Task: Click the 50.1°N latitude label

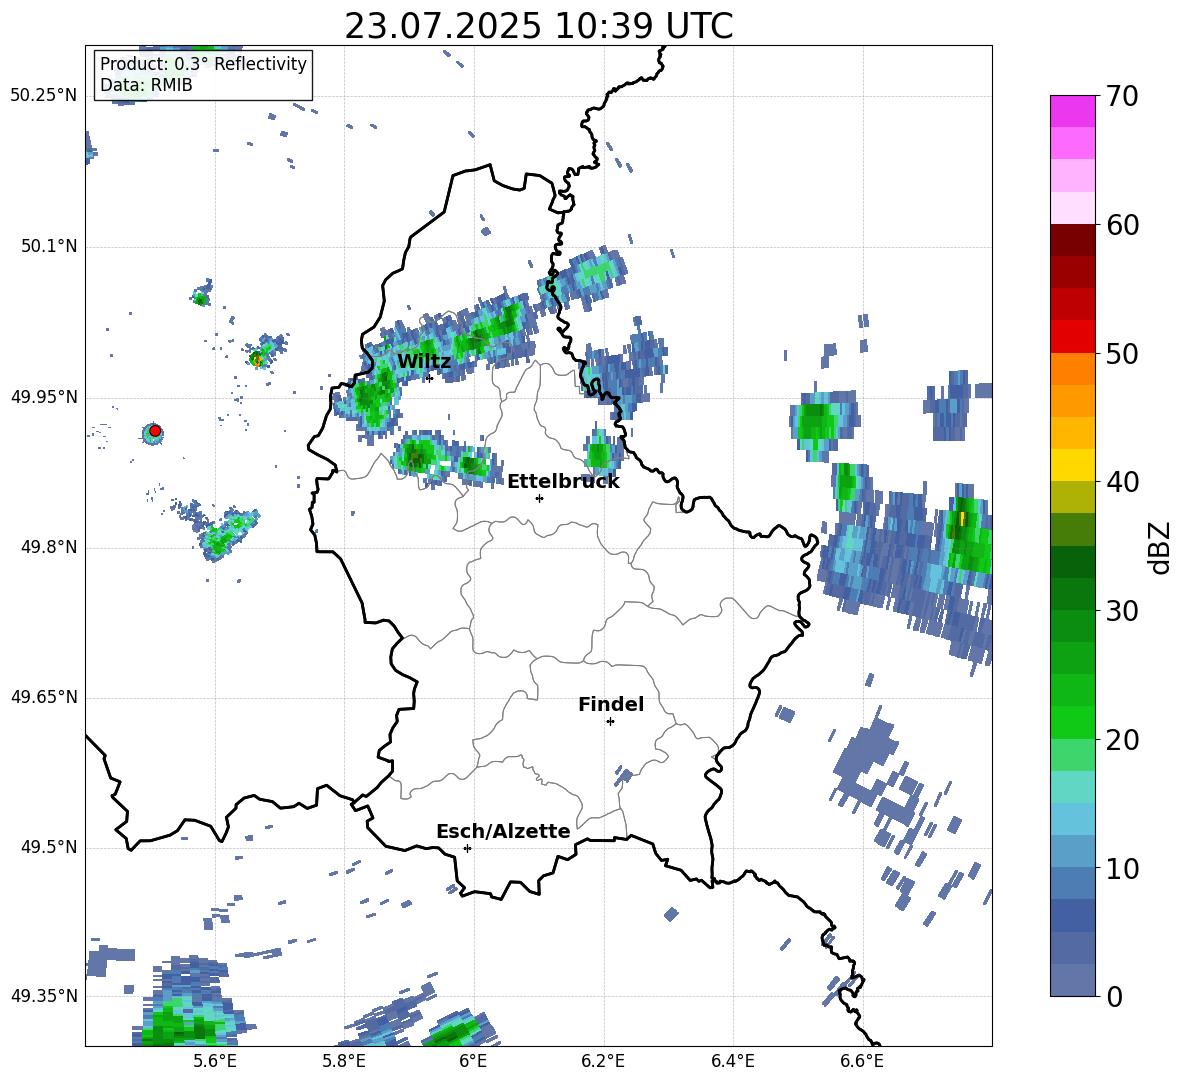Action: (x=48, y=246)
